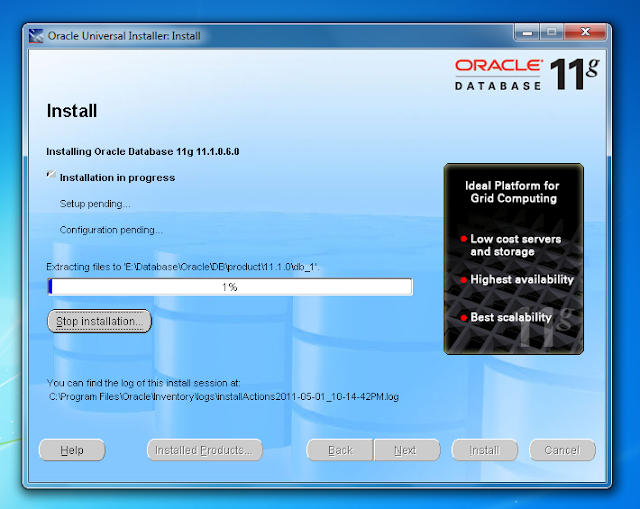Click the window title 'Oracle Universal Installer: Install'
Screen dimensions: 640x509
pyautogui.click(x=124, y=36)
